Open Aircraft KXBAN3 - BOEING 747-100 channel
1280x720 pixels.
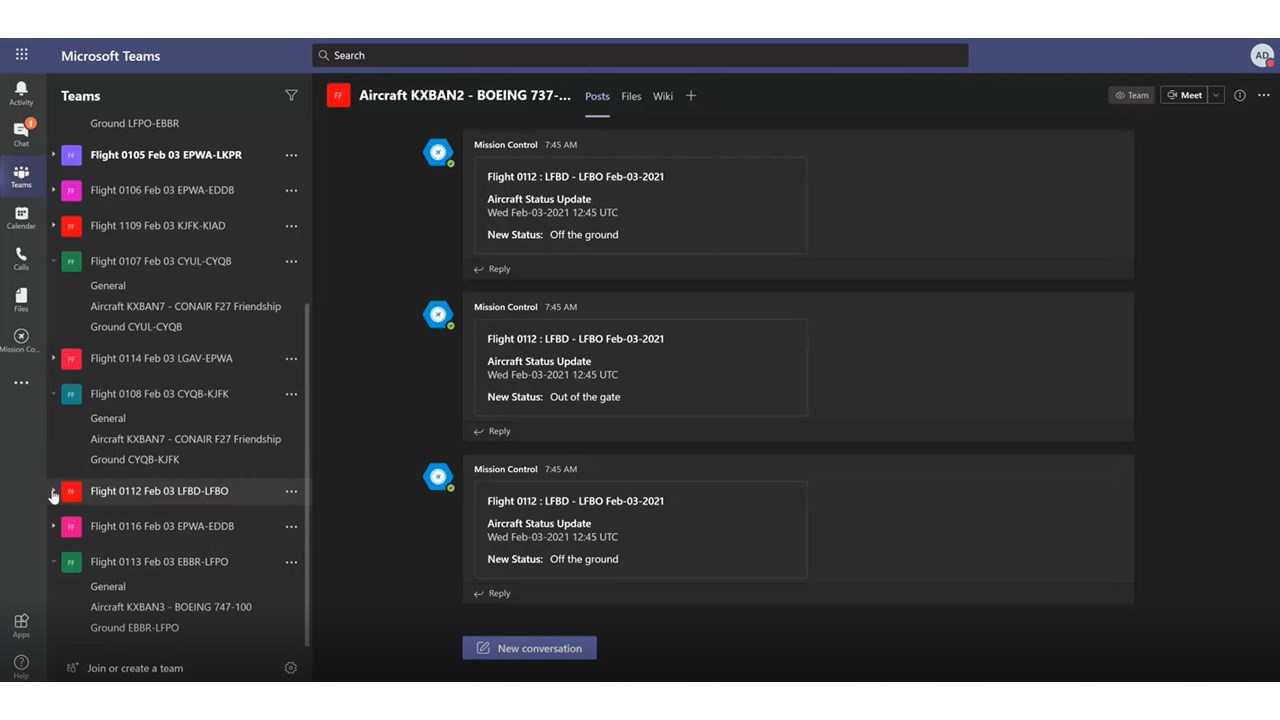tap(171, 607)
